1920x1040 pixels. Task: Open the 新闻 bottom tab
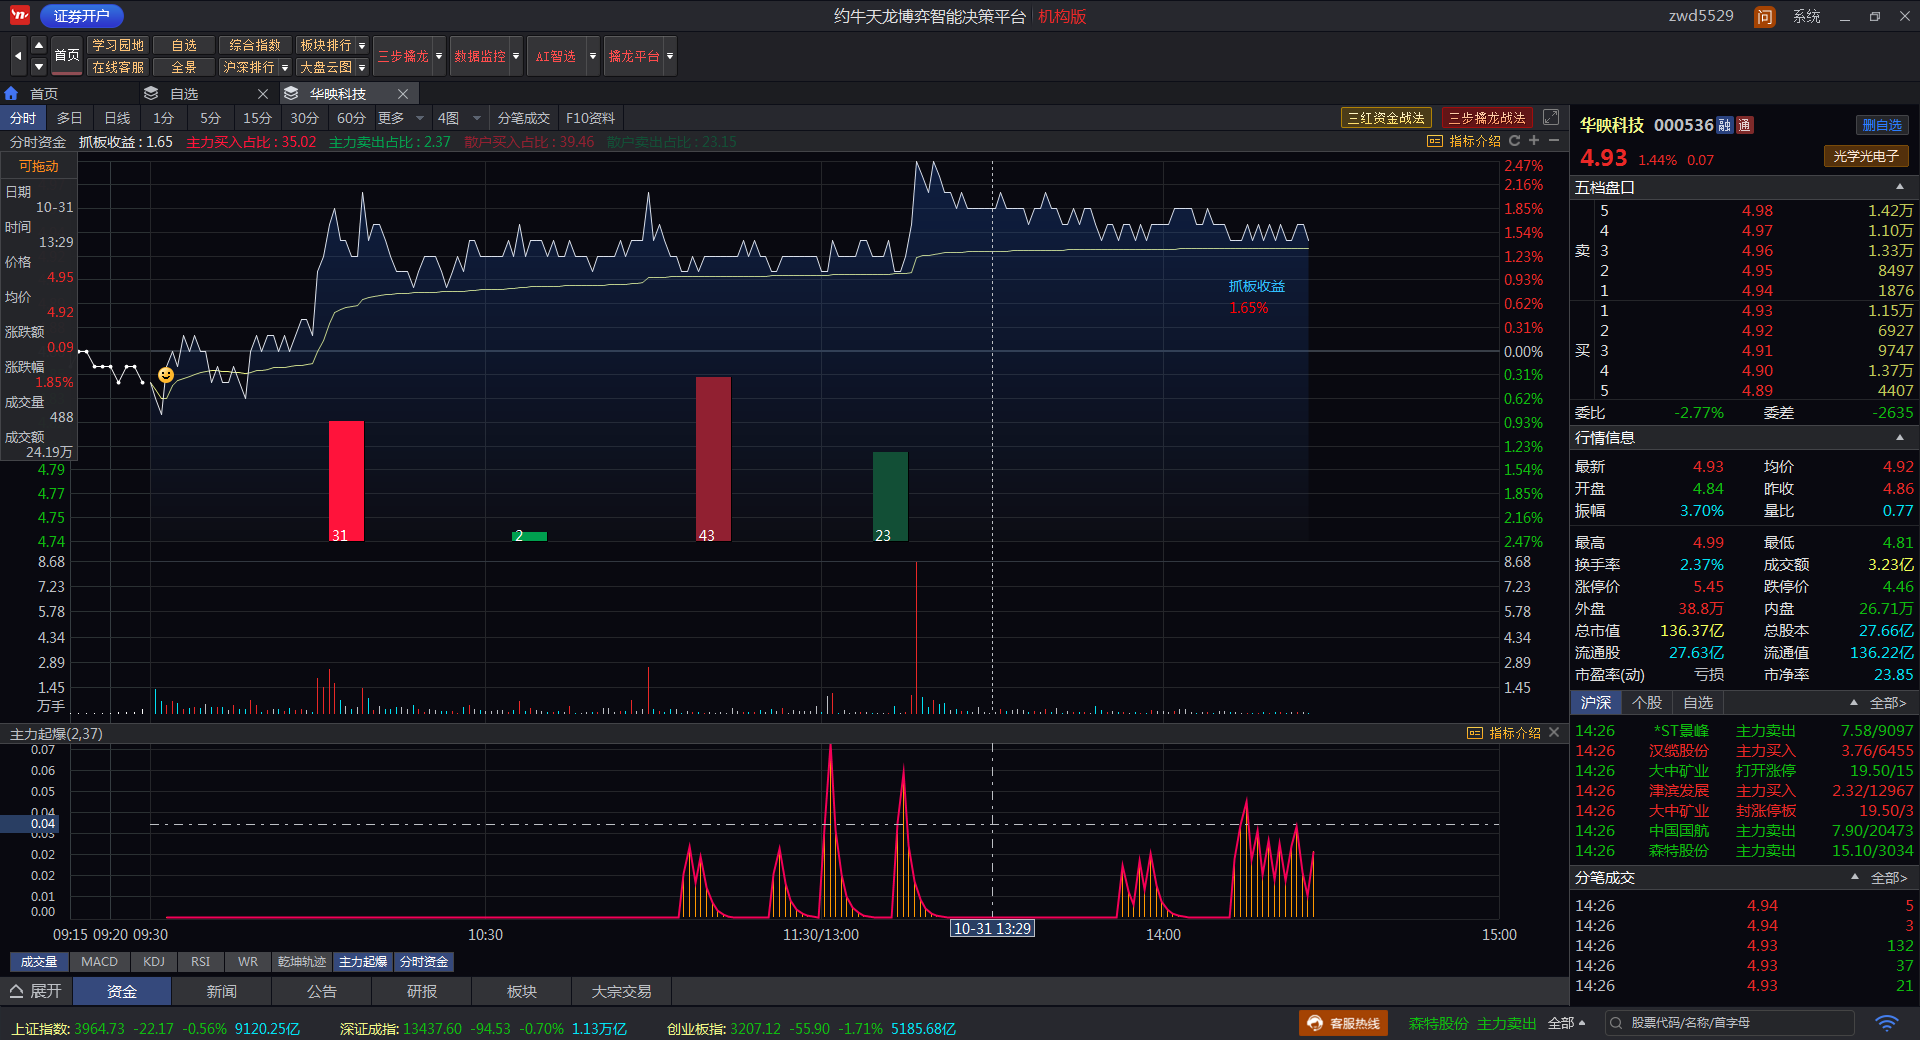[222, 991]
